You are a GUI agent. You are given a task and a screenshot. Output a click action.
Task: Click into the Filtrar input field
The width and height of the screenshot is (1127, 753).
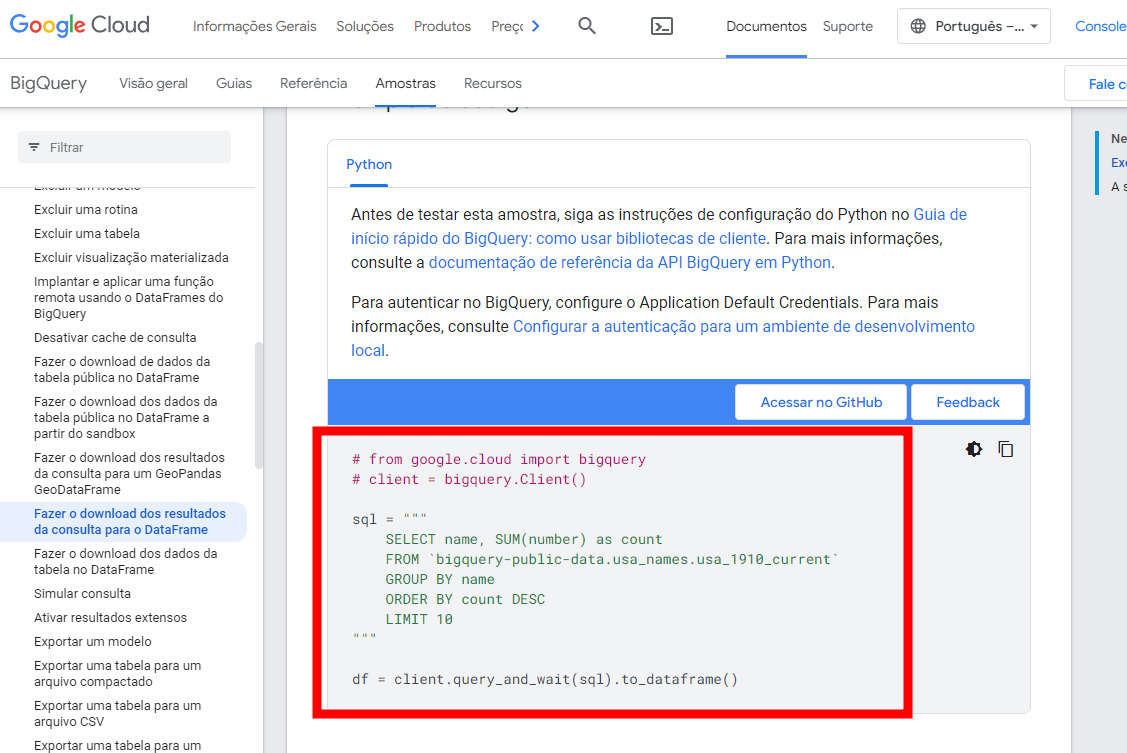click(124, 147)
